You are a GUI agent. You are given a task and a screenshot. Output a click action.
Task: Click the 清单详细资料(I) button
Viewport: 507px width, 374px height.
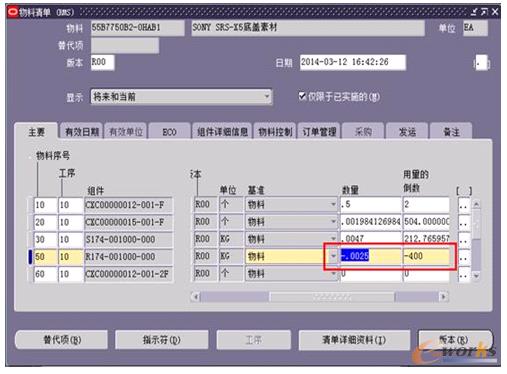354,340
